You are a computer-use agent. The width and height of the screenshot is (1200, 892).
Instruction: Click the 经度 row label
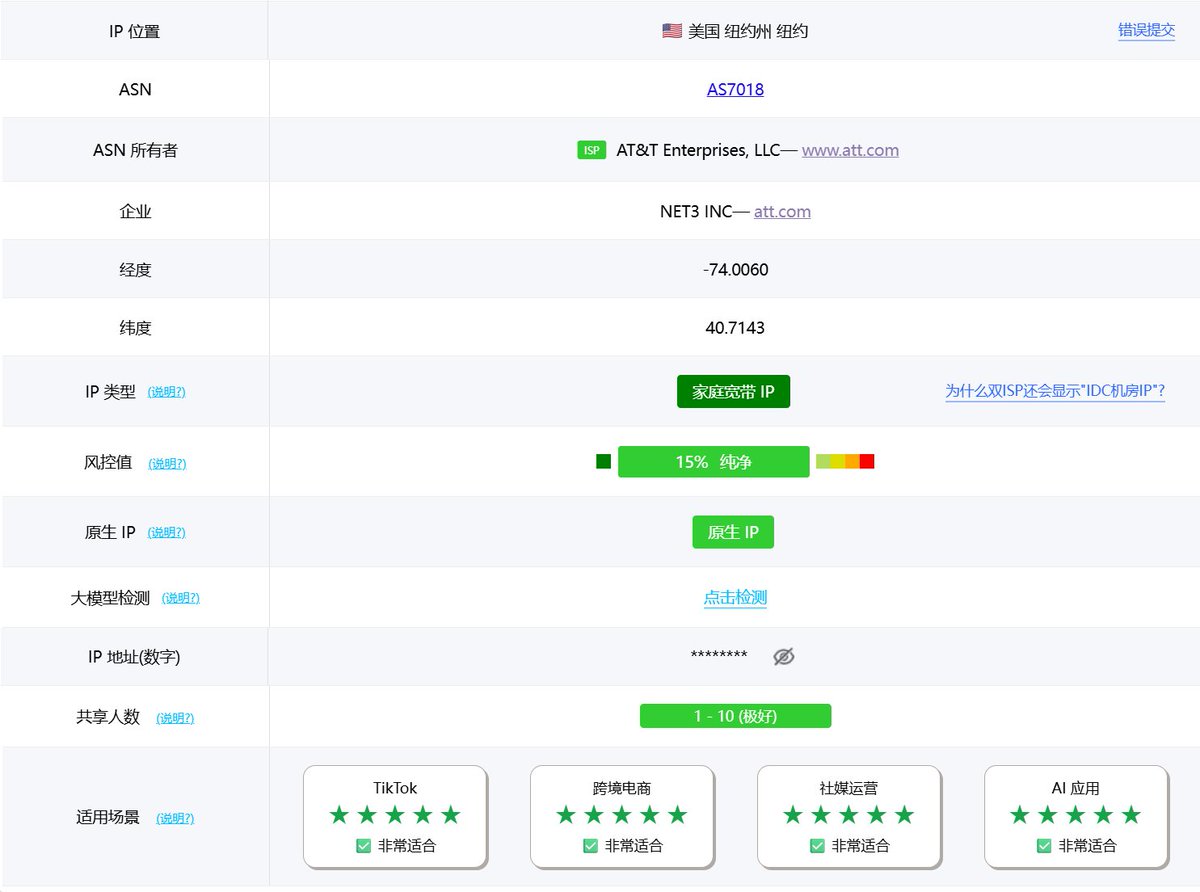coord(135,270)
